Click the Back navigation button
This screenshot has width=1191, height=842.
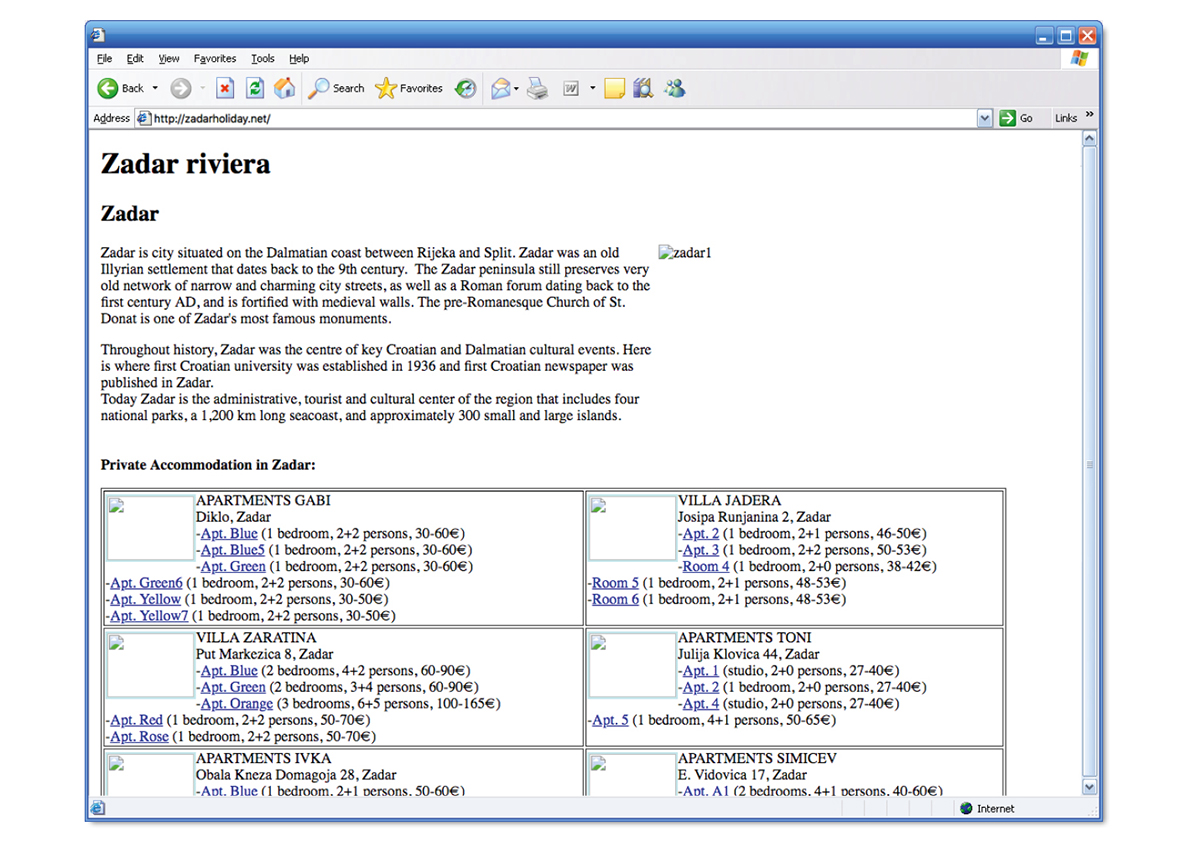pos(120,88)
